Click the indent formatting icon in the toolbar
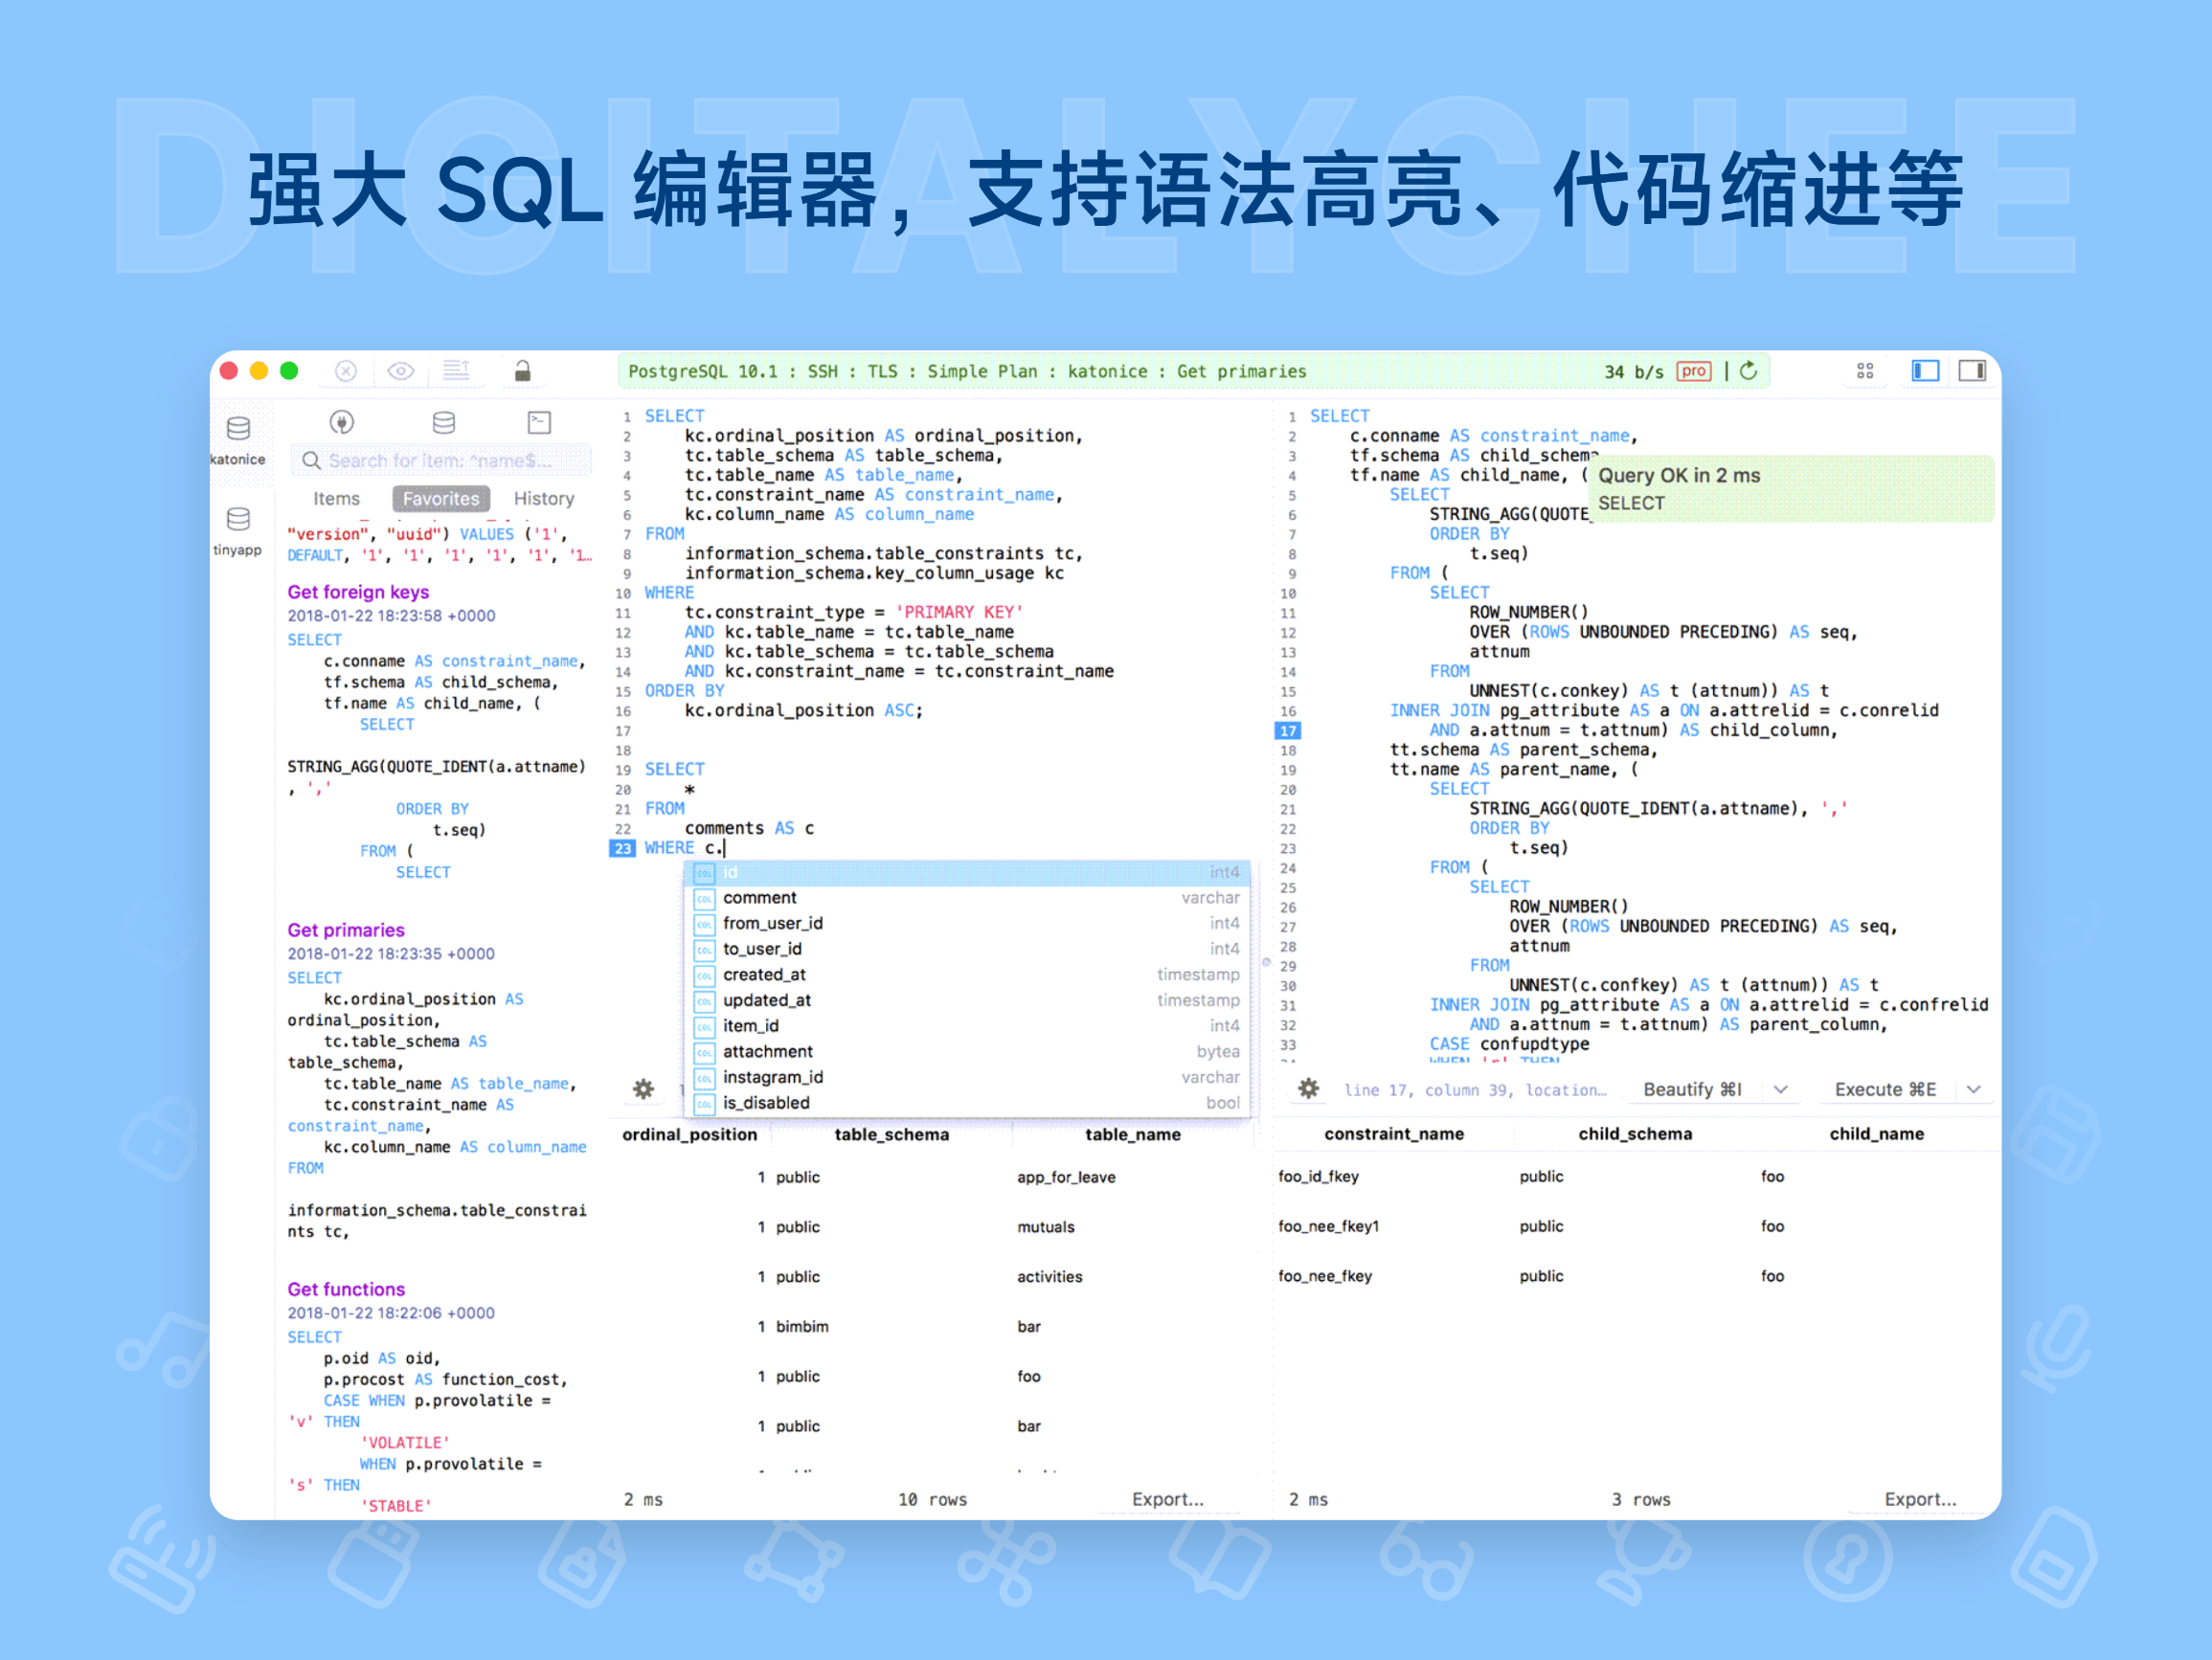The image size is (2212, 1660). click(456, 371)
